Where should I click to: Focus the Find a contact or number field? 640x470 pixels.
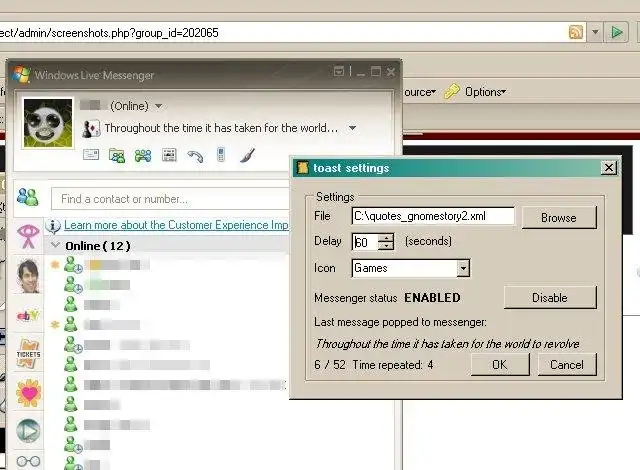click(170, 199)
